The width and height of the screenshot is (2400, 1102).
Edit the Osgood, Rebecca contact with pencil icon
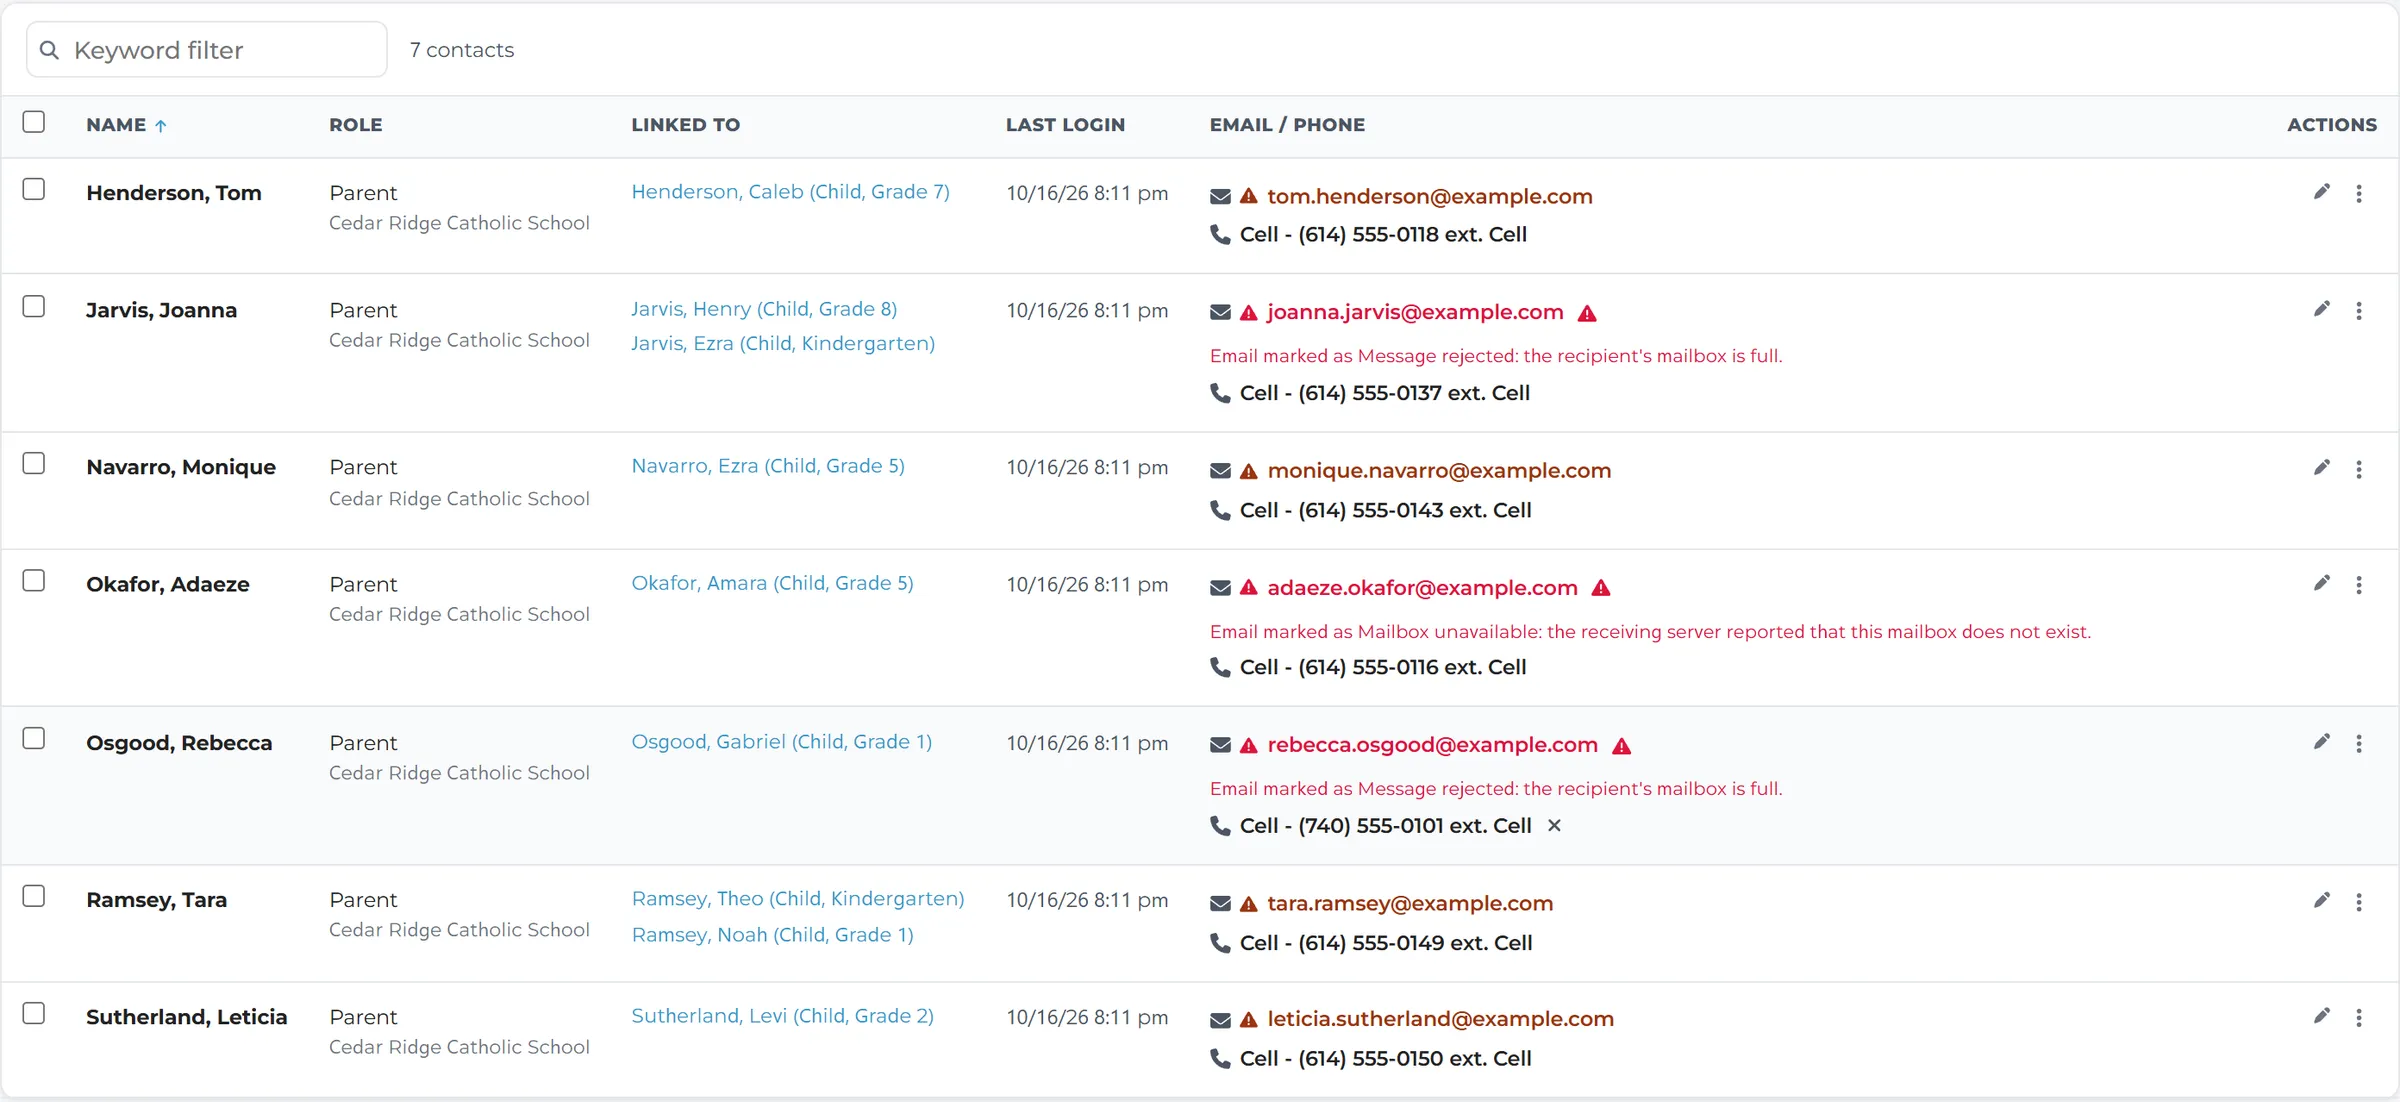2321,742
